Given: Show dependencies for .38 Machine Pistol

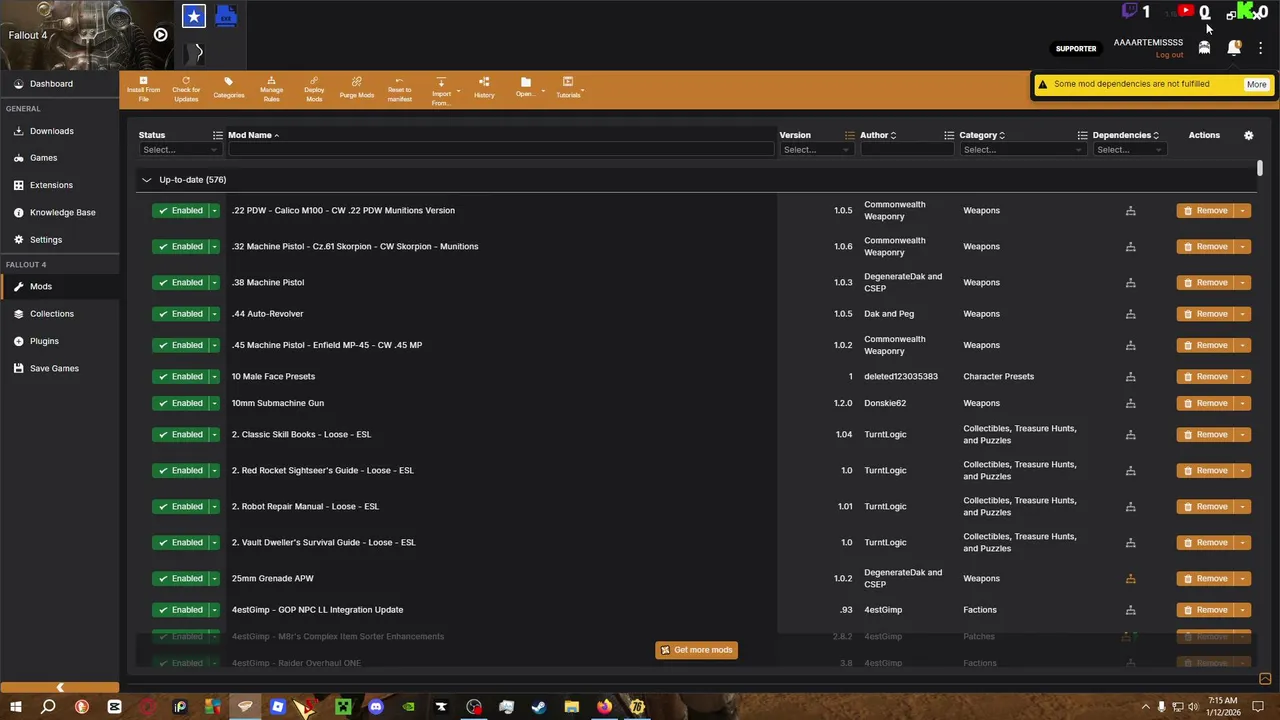Looking at the screenshot, I should pyautogui.click(x=1131, y=283).
